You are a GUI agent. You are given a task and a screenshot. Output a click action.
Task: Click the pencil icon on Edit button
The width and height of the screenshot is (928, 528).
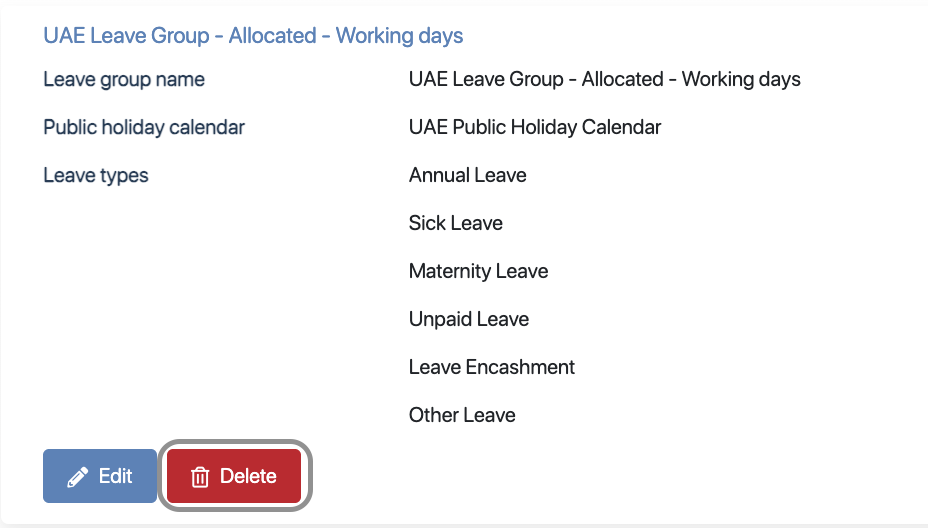point(78,477)
